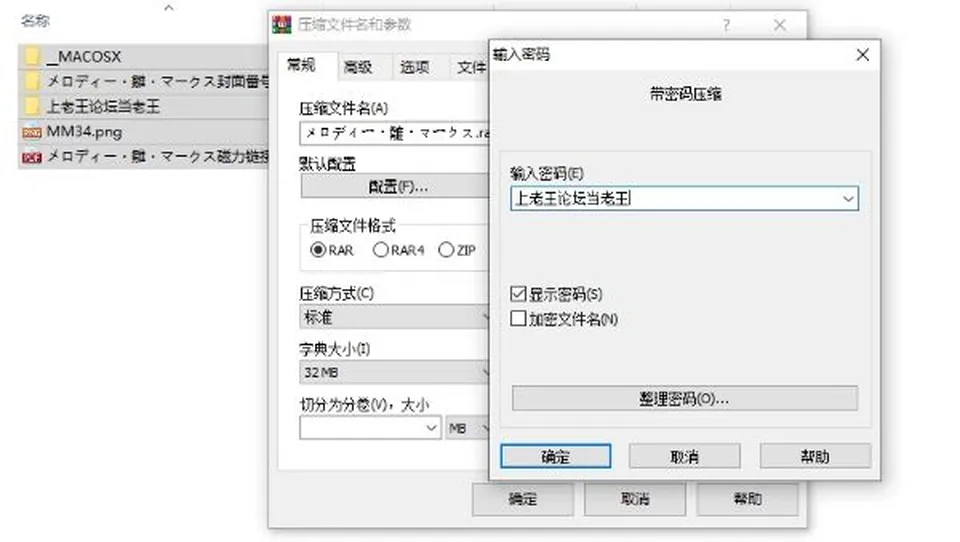Screen dimensions: 960x542
Task: Select the MM34.png file name
Action: tap(84, 132)
